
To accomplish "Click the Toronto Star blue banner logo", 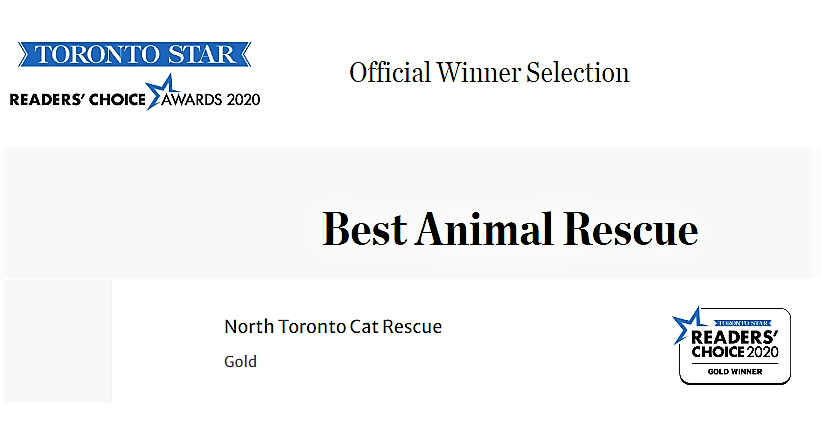I will [x=134, y=54].
